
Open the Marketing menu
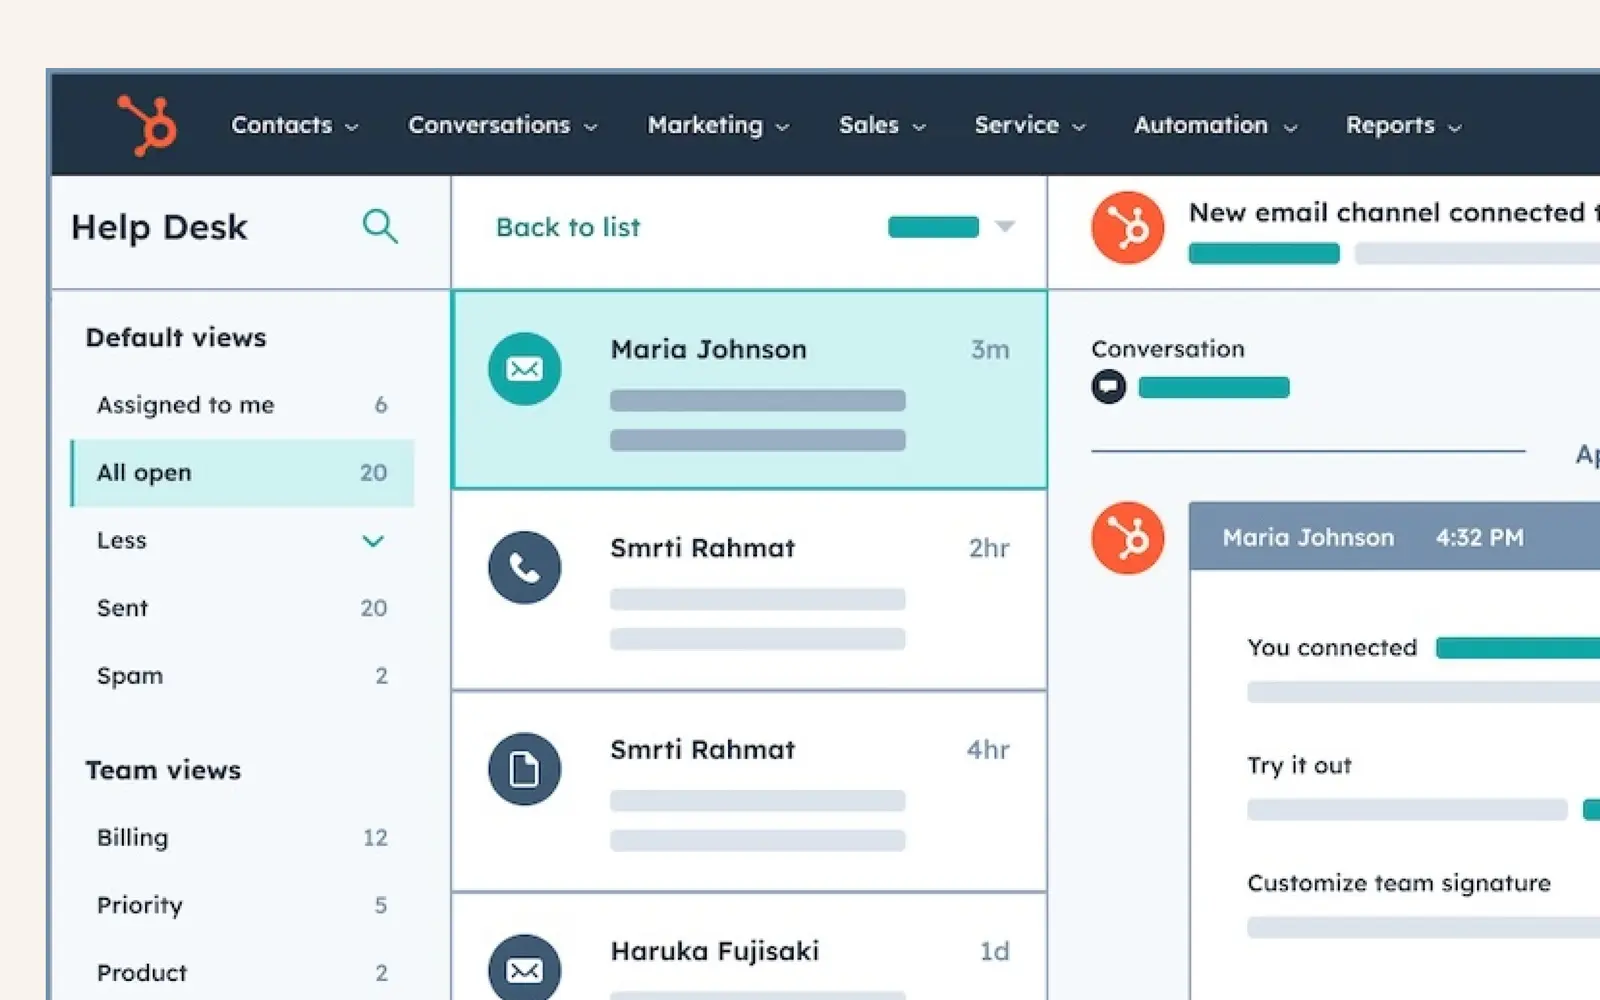(719, 125)
